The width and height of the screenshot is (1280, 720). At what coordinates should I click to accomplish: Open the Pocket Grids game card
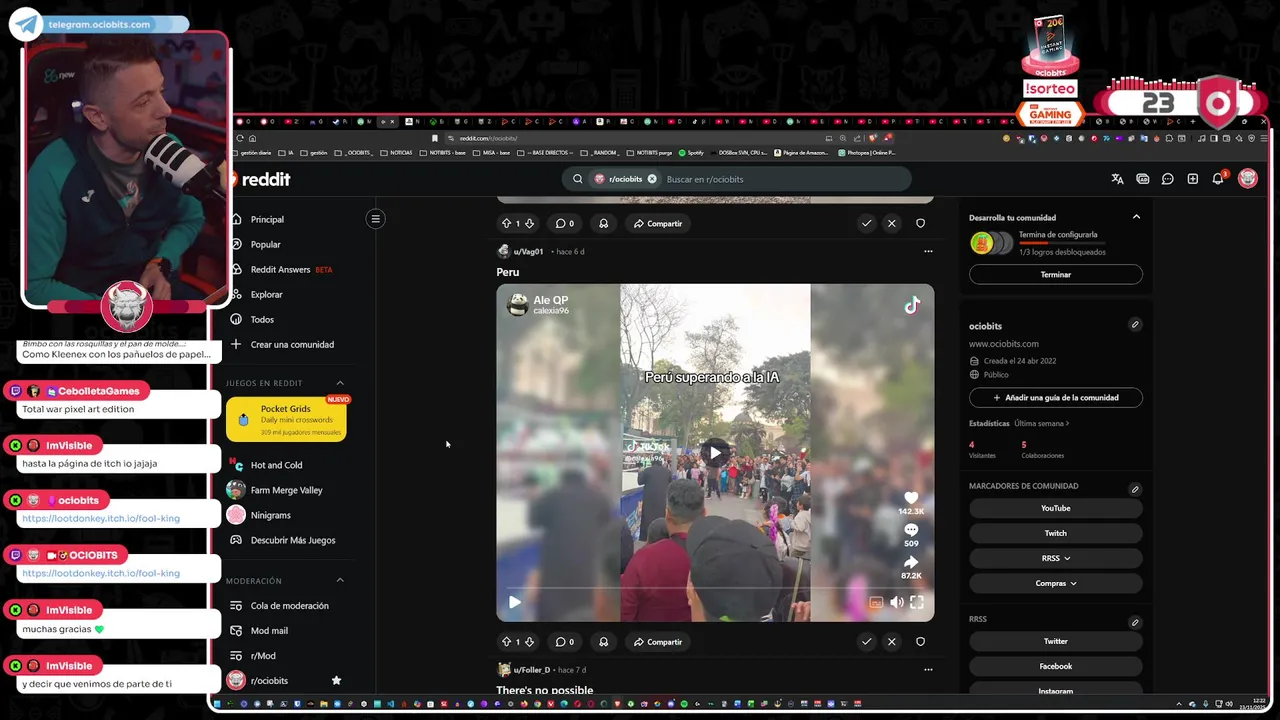(286, 420)
